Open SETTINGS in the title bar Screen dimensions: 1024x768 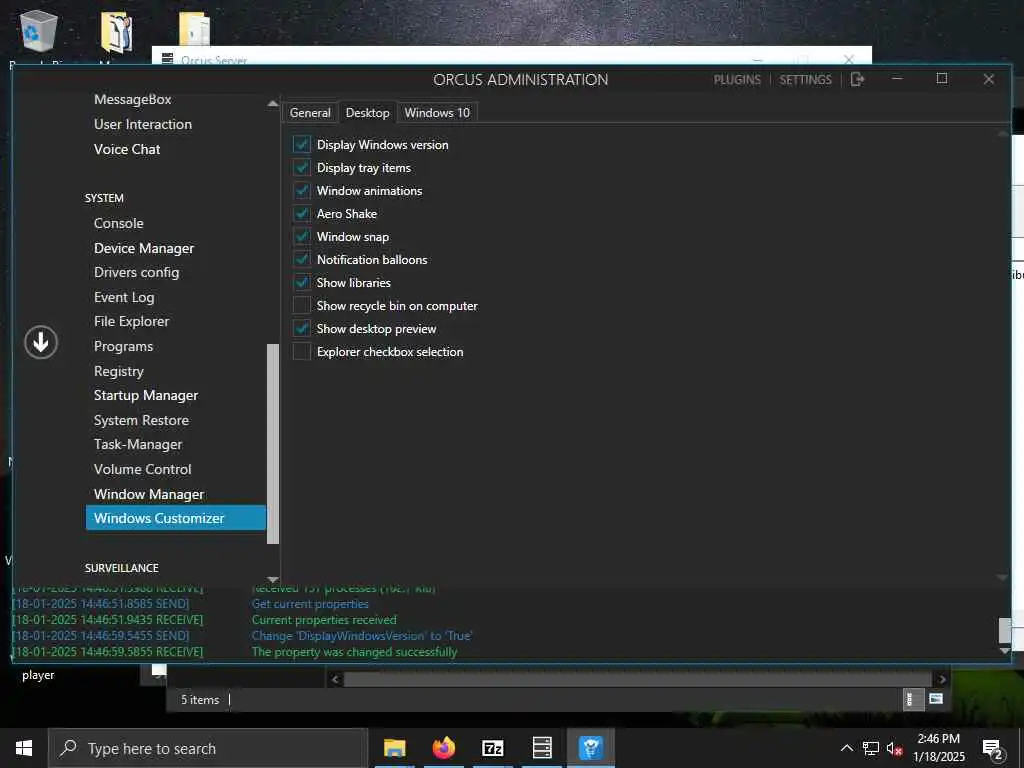click(805, 80)
